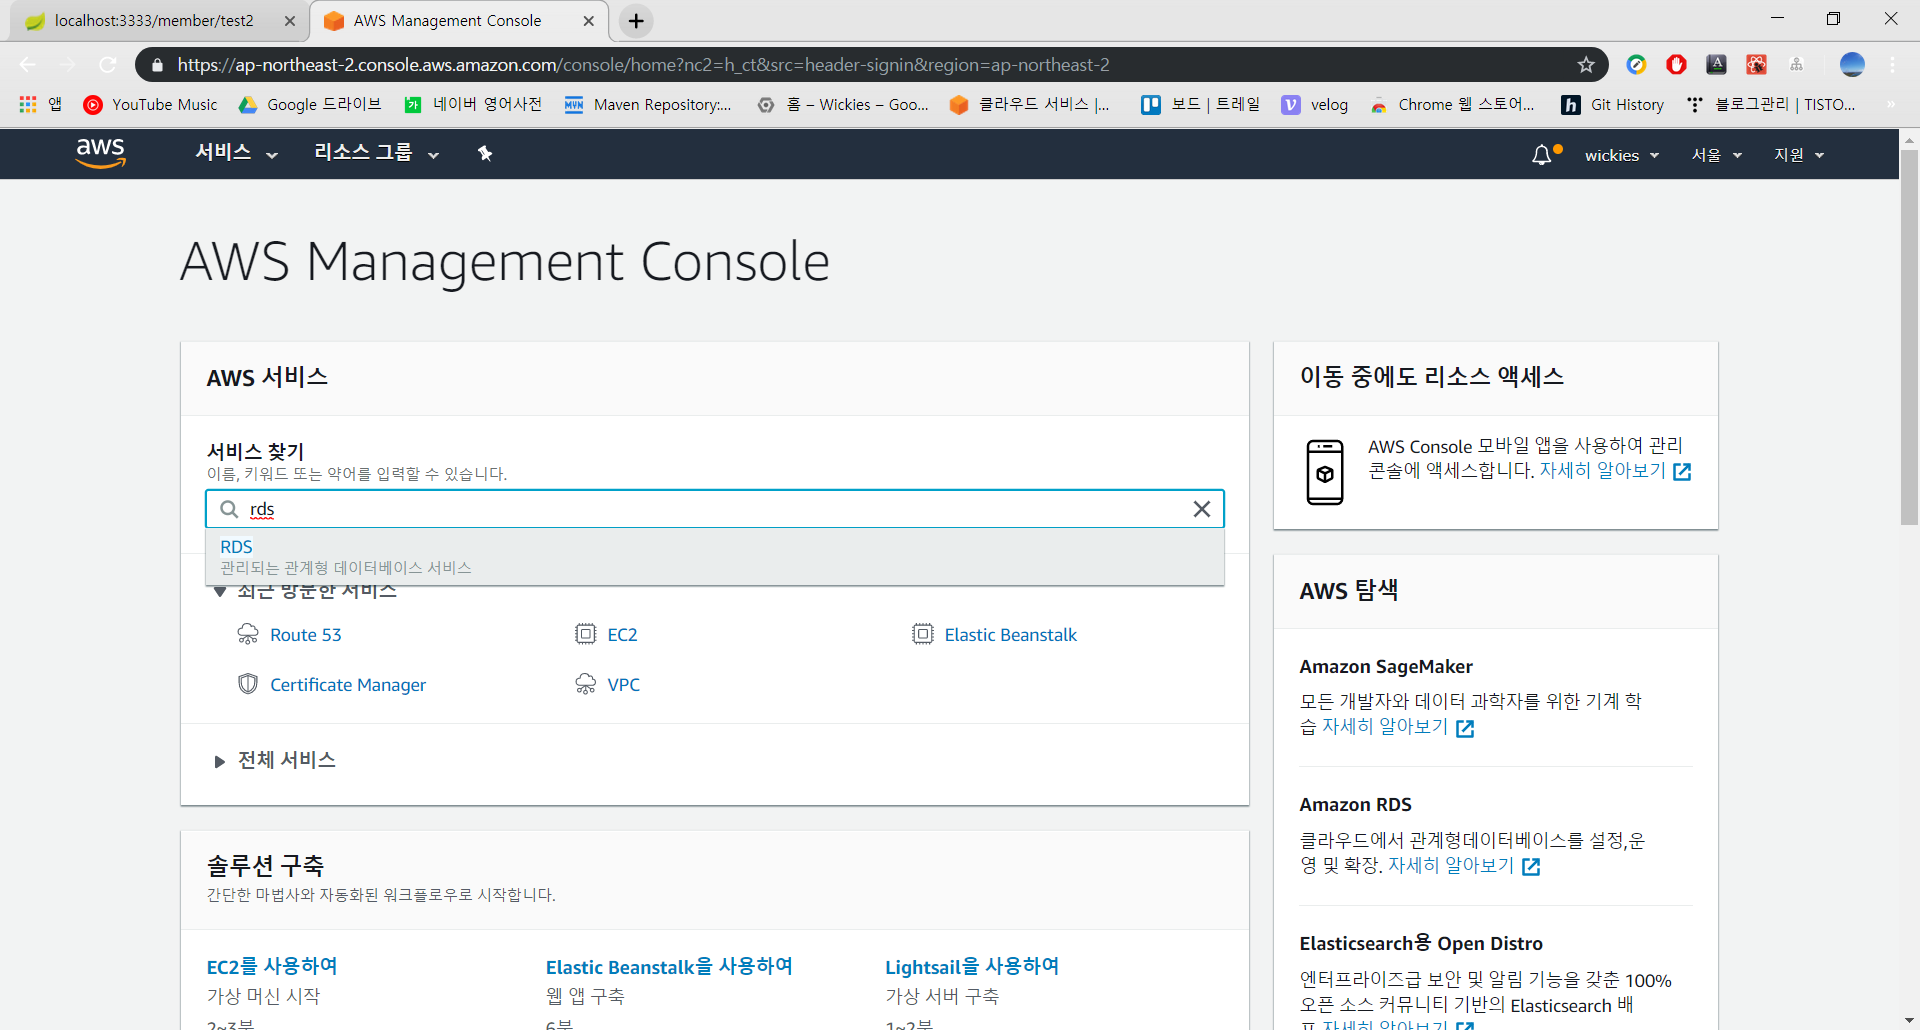The width and height of the screenshot is (1920, 1030).
Task: Switch to the localhost:3333/member/test2 tab
Action: [155, 21]
